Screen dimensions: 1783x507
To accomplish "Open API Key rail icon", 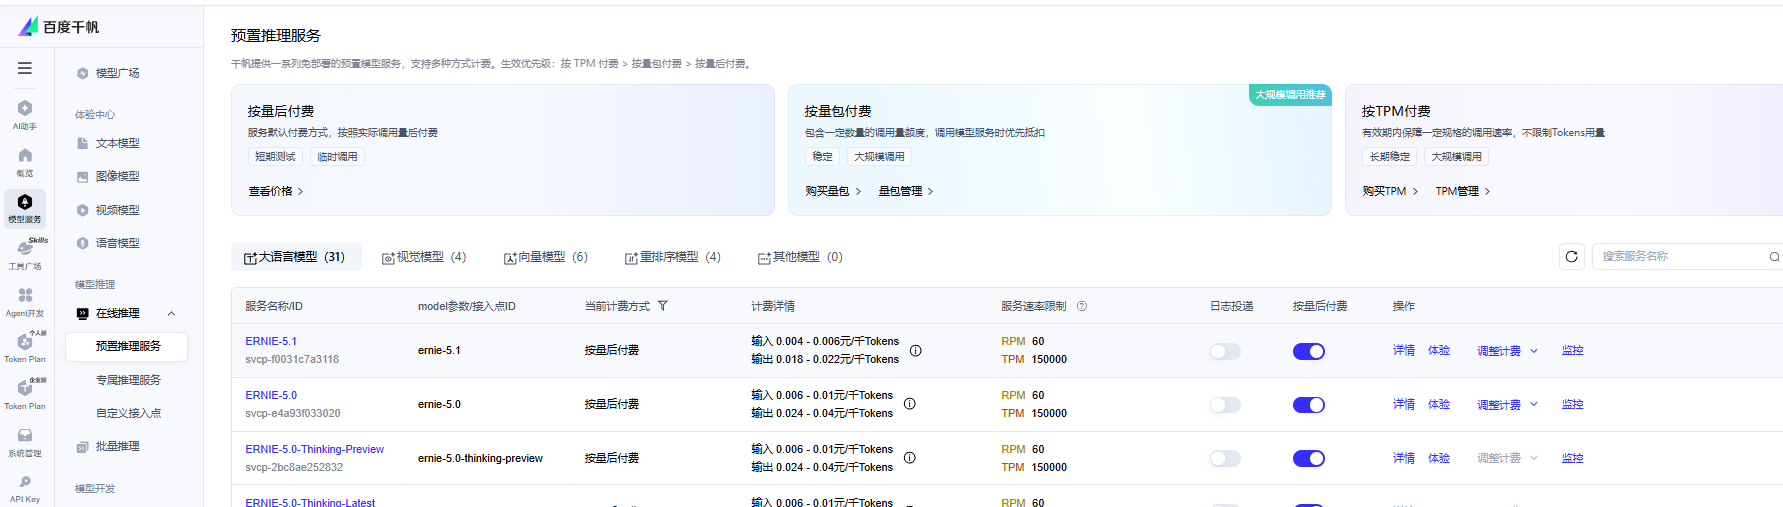I will click(25, 488).
